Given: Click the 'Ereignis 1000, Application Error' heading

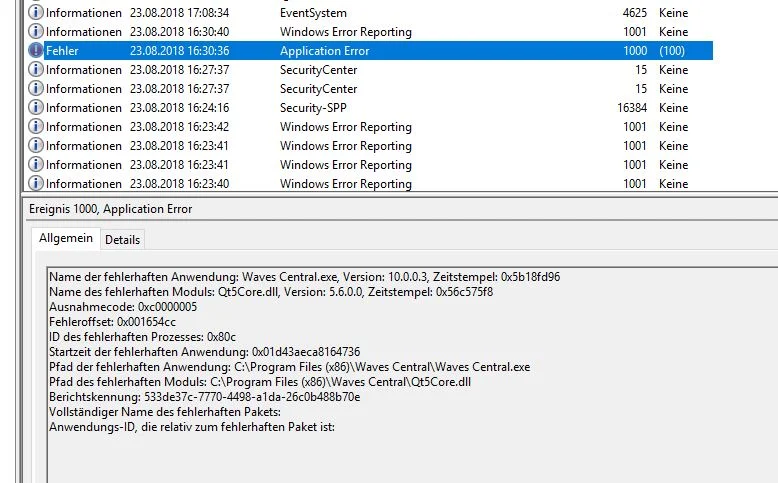Looking at the screenshot, I should [x=111, y=209].
